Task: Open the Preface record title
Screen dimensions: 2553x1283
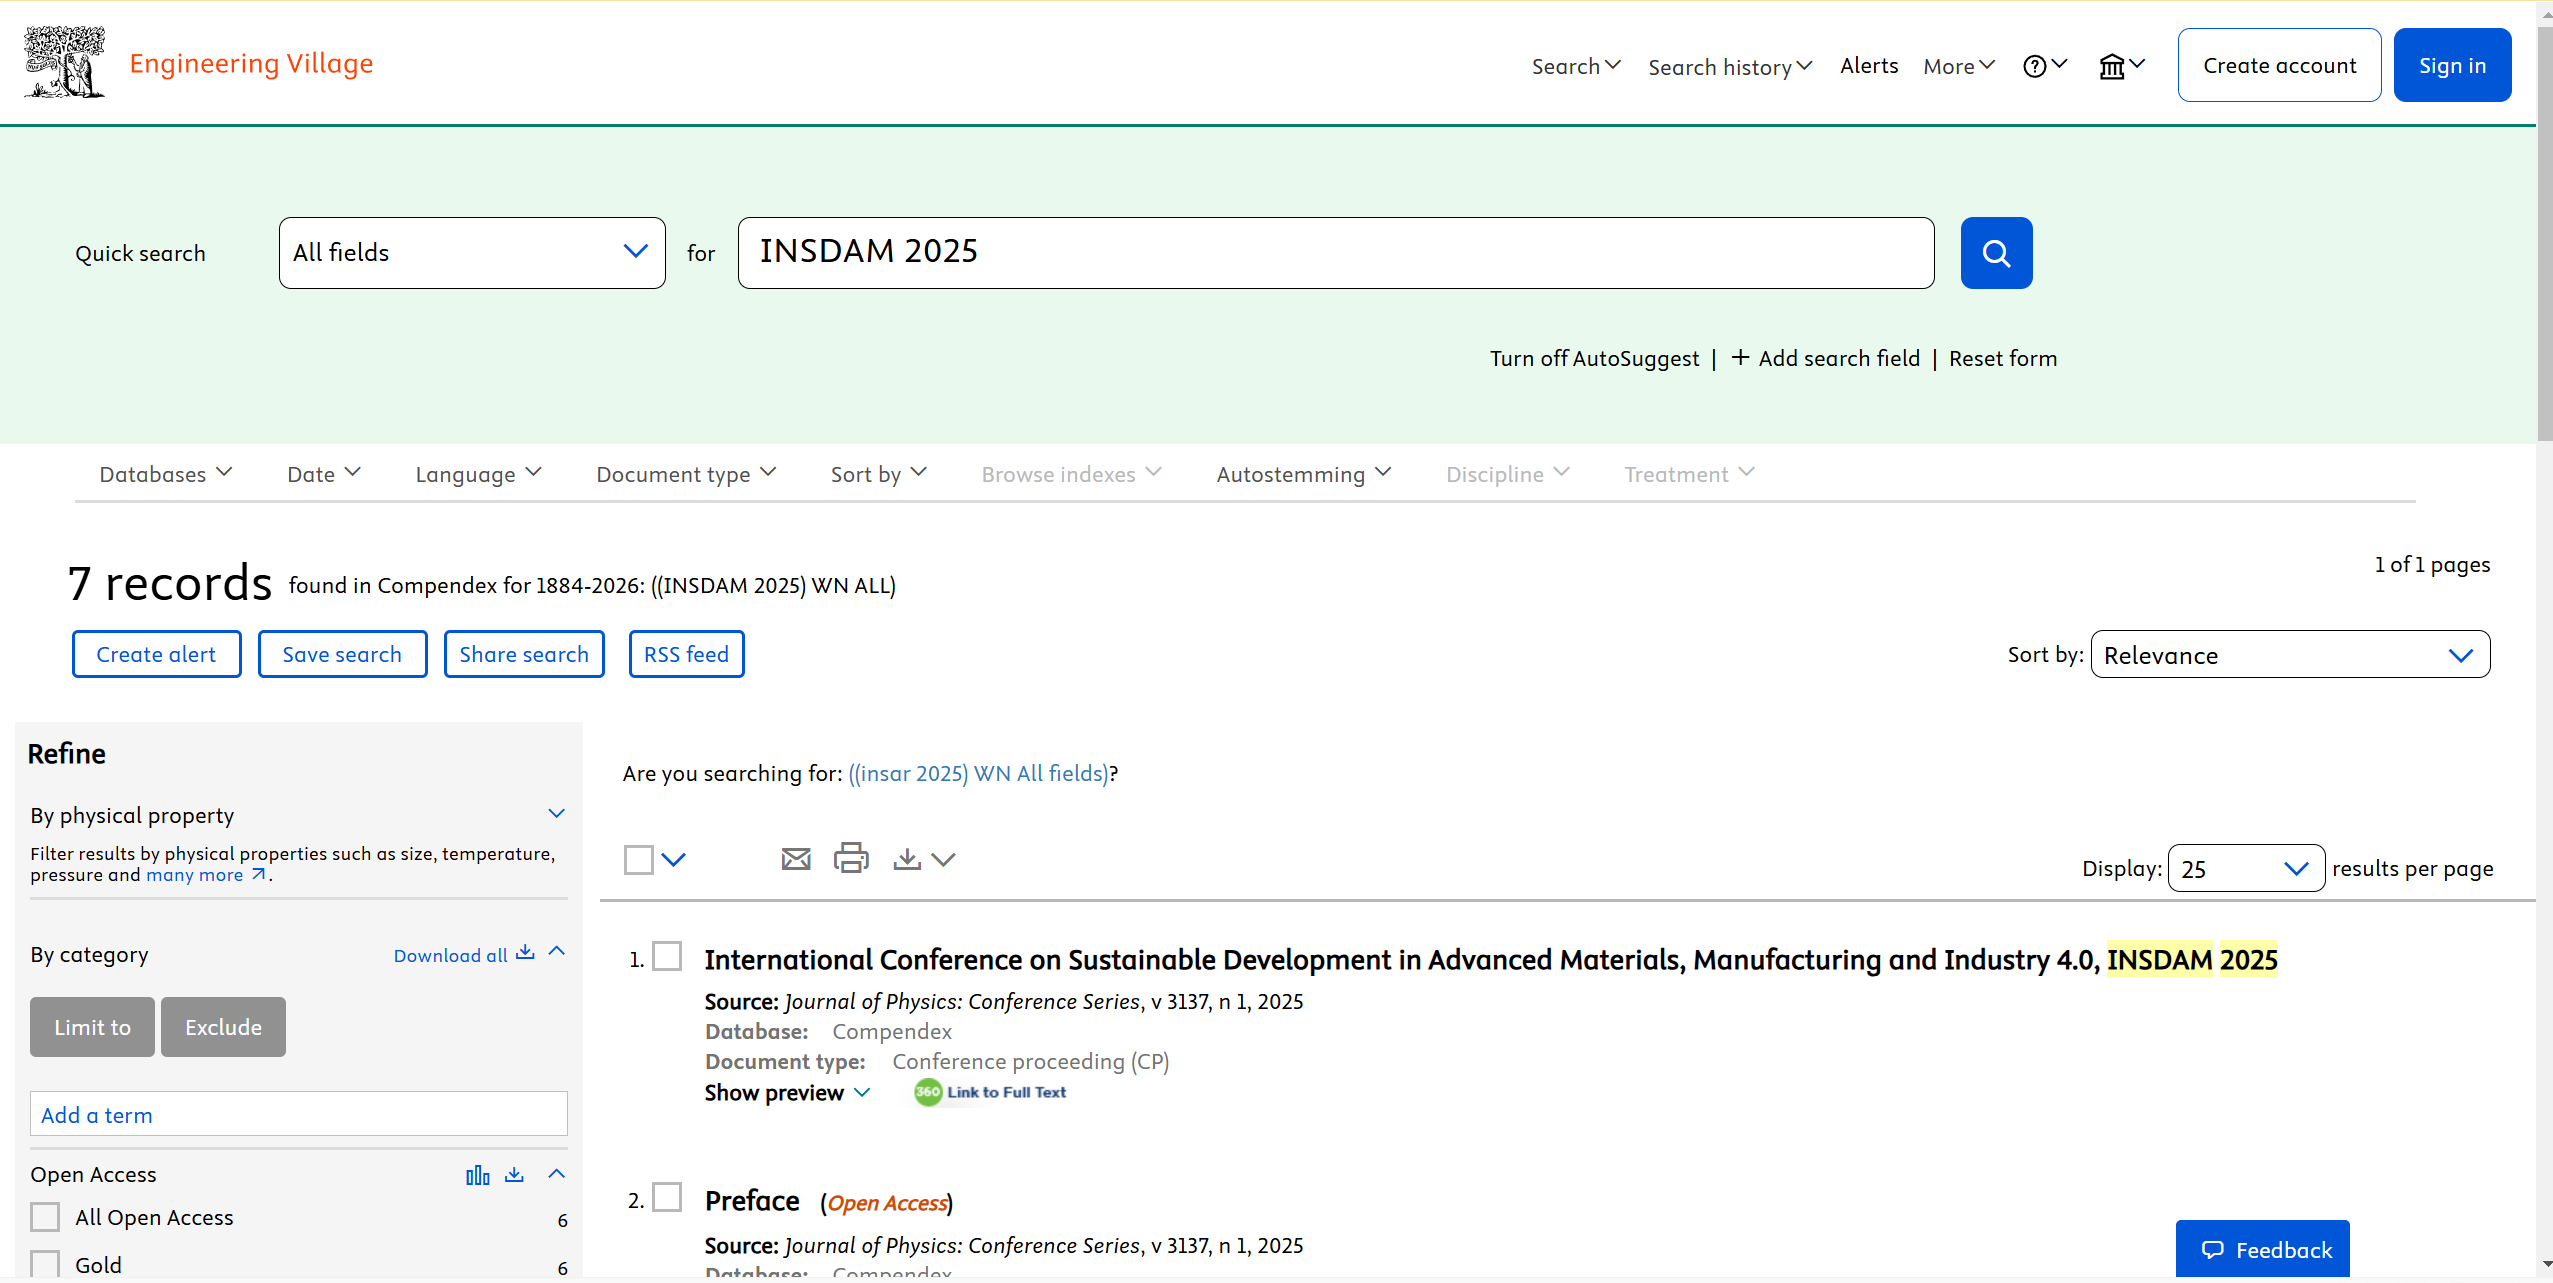Action: (752, 1200)
